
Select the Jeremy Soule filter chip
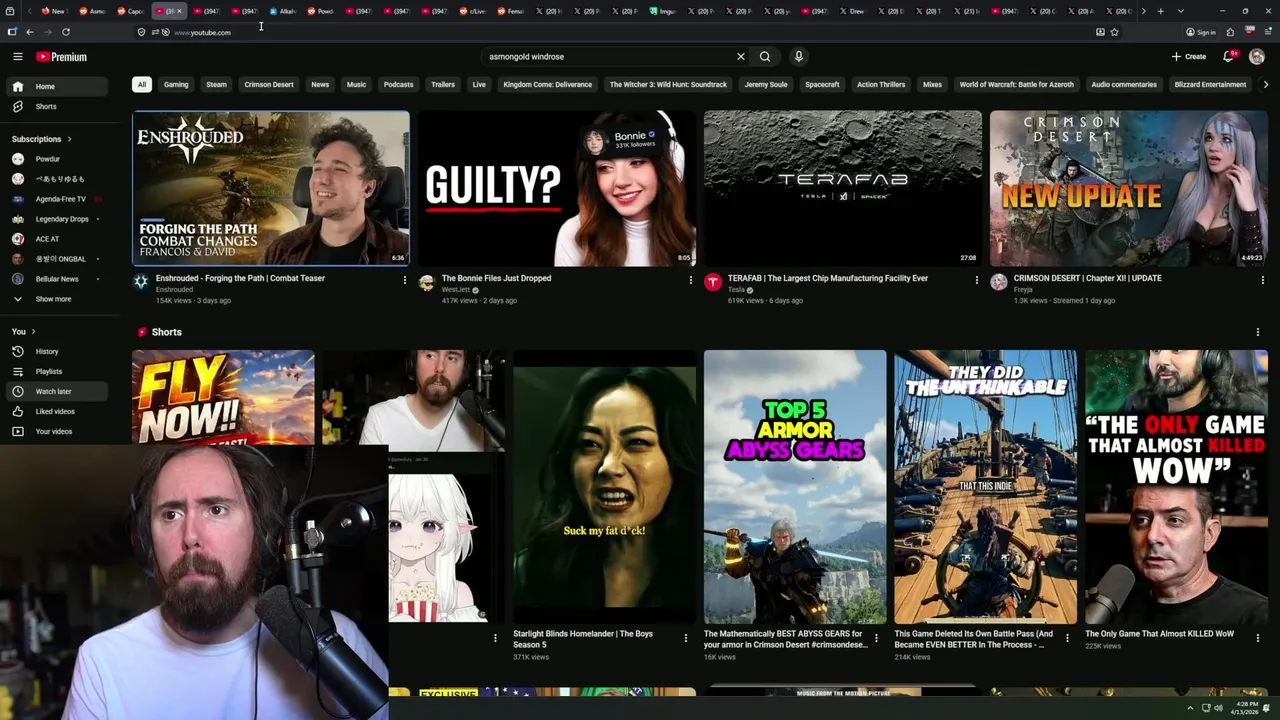click(766, 85)
